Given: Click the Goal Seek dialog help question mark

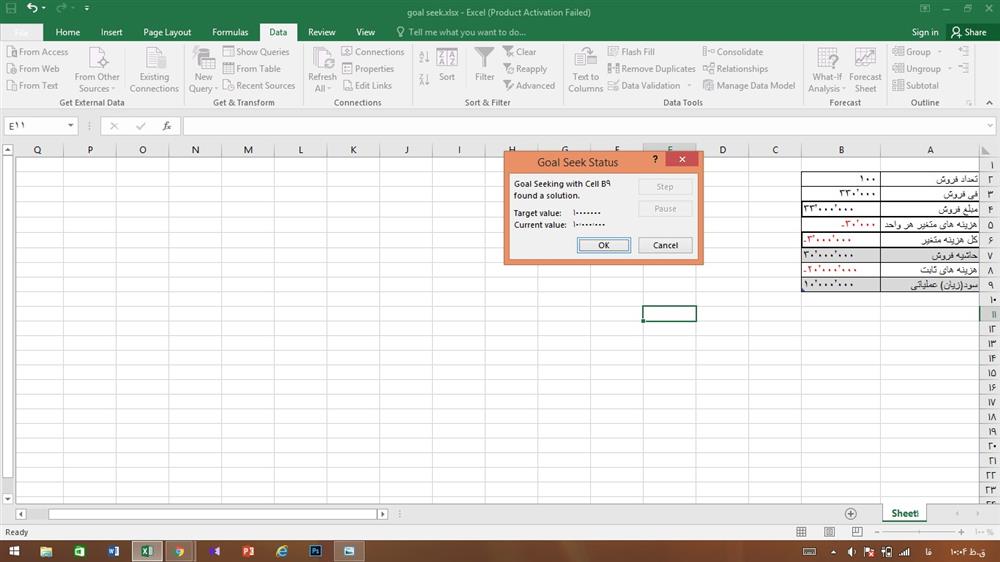Looking at the screenshot, I should pos(655,160).
